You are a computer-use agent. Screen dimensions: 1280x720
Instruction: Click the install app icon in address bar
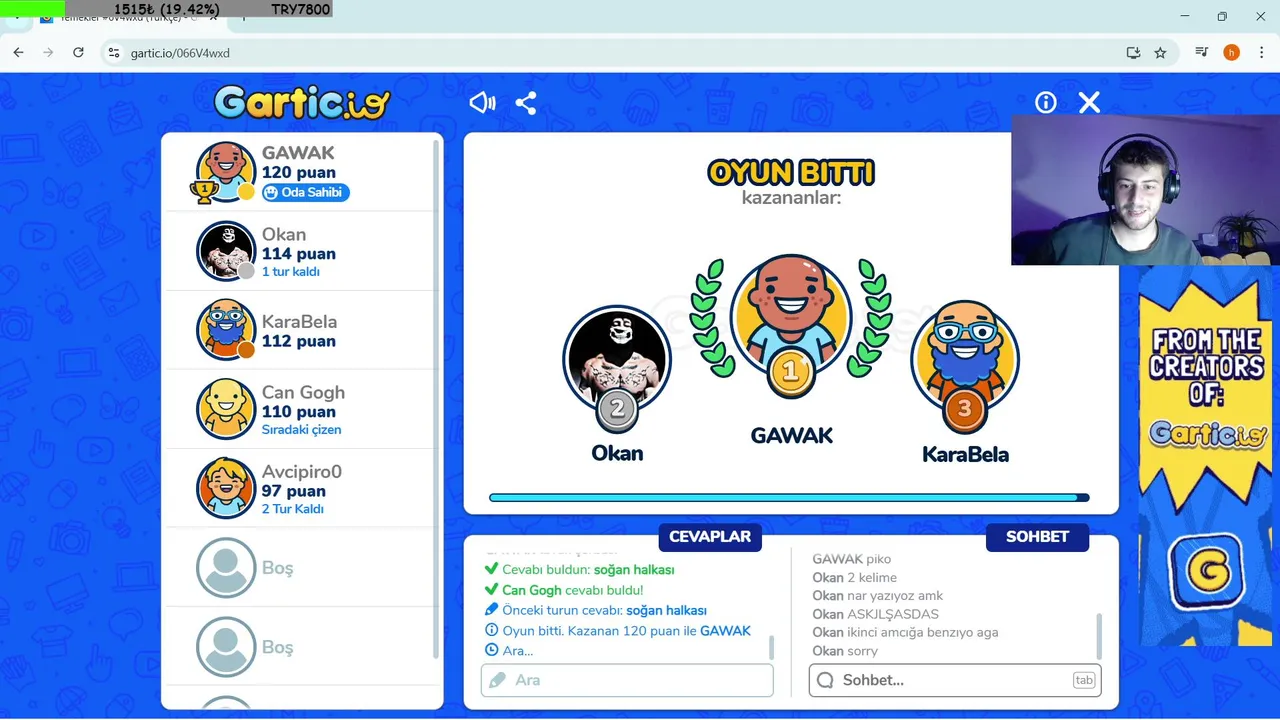[1133, 52]
